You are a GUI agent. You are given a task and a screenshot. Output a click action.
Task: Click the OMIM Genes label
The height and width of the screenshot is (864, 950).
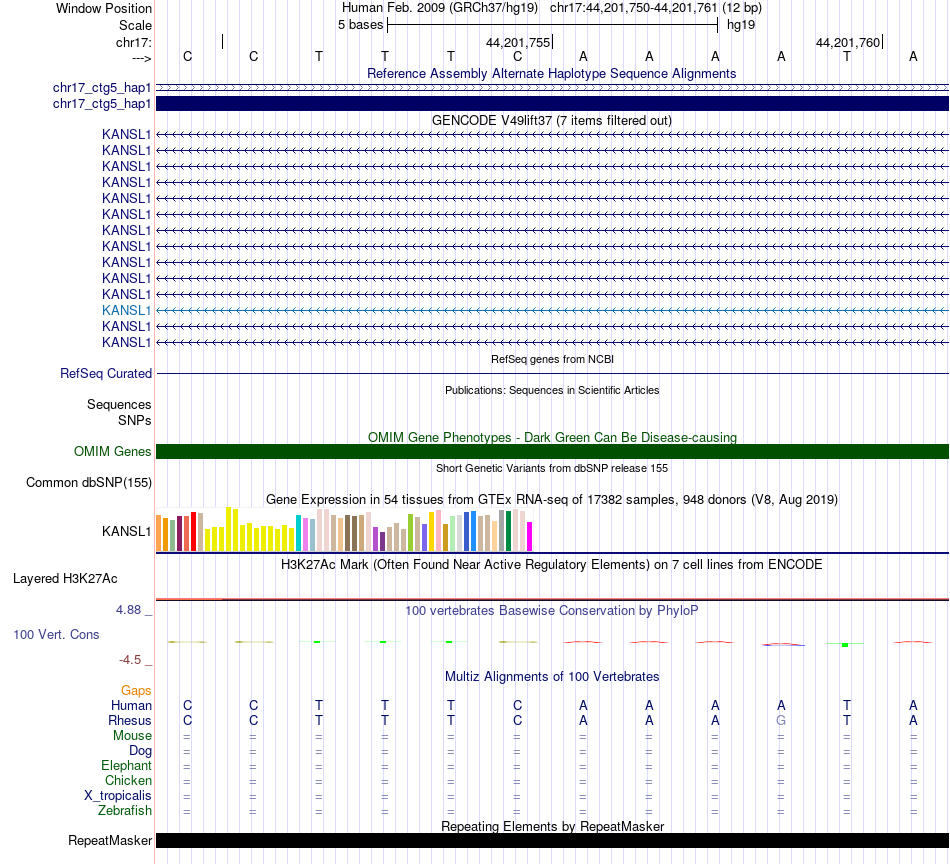[x=112, y=451]
